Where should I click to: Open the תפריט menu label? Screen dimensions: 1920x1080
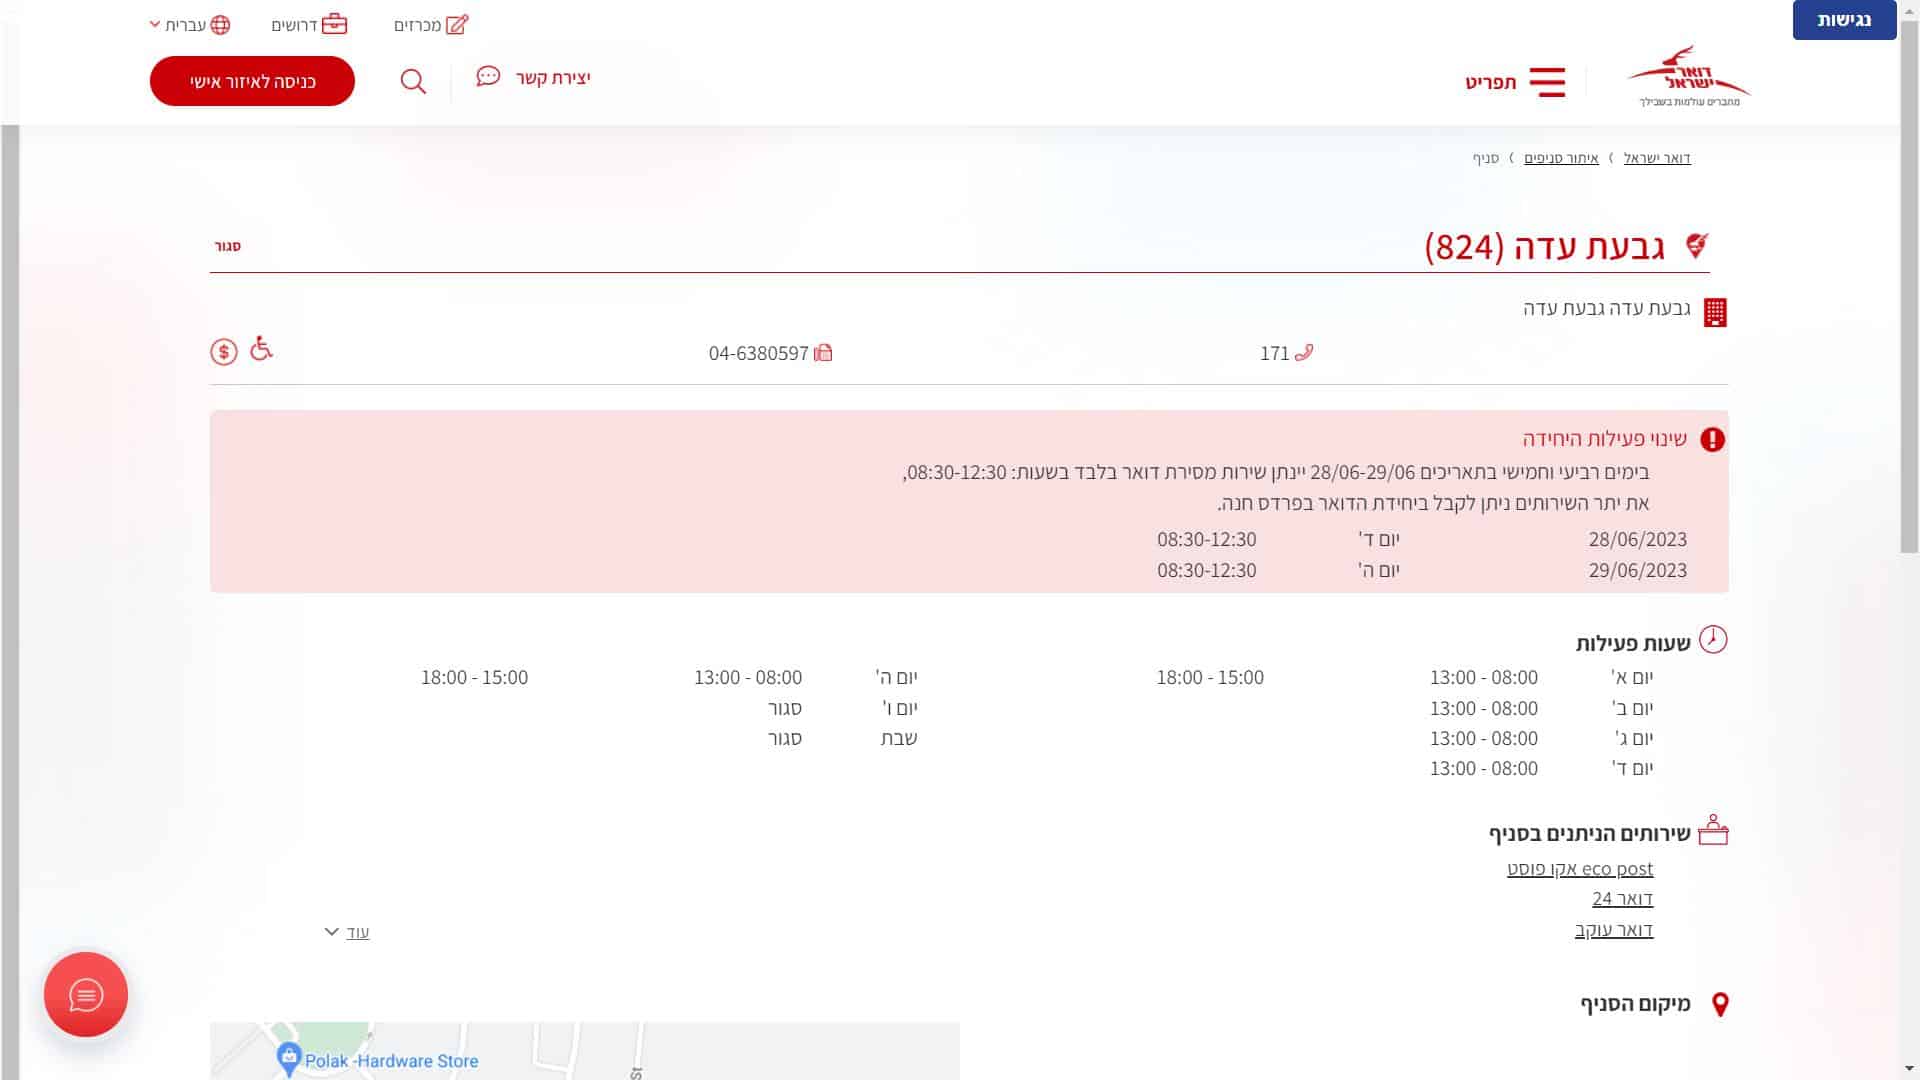[x=1490, y=82]
